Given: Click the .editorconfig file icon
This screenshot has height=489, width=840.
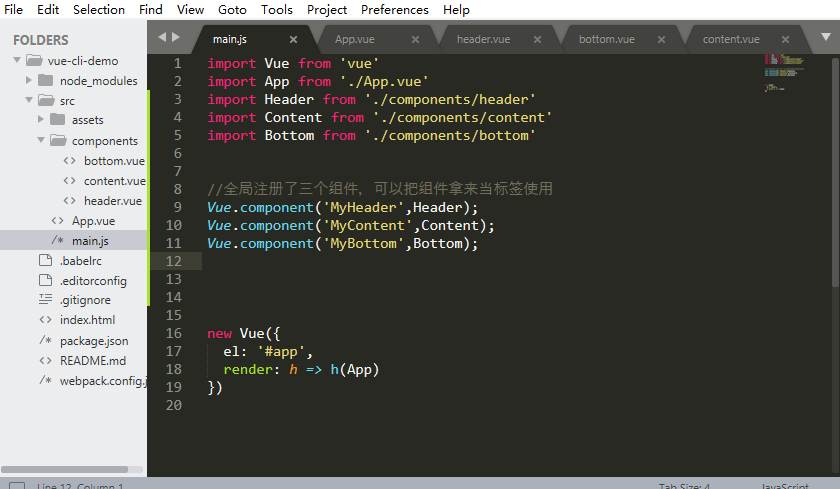Looking at the screenshot, I should click(x=46, y=280).
